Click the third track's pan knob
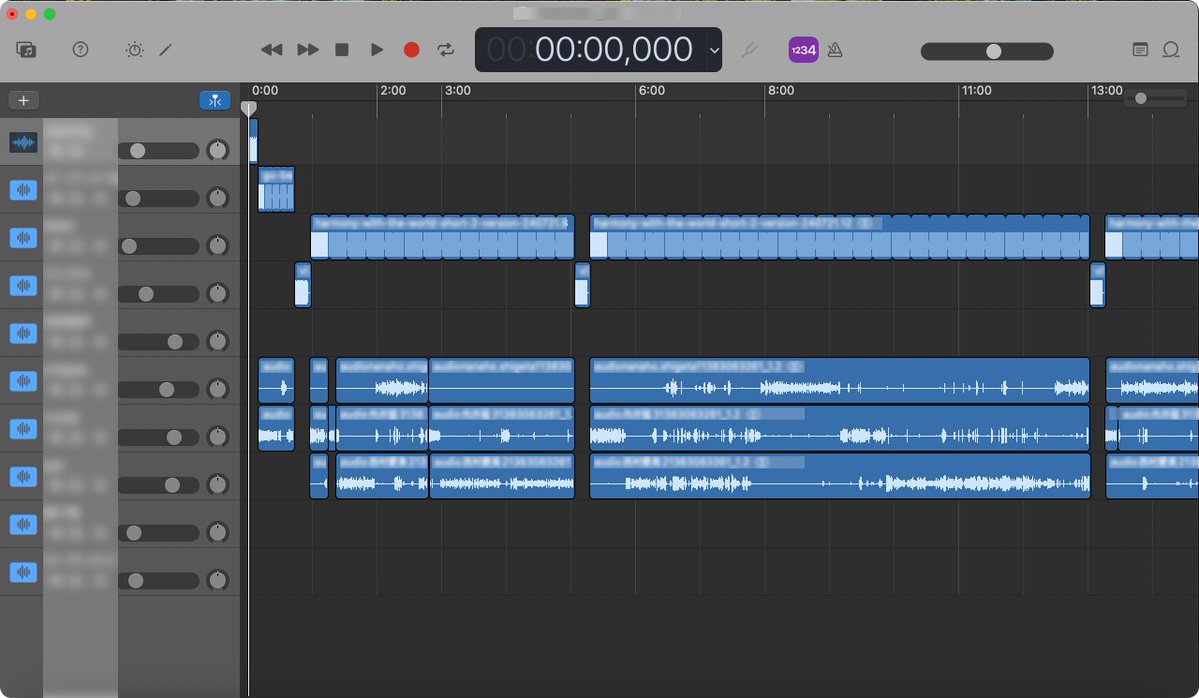Screen dimensions: 1199x698 click(x=218, y=245)
